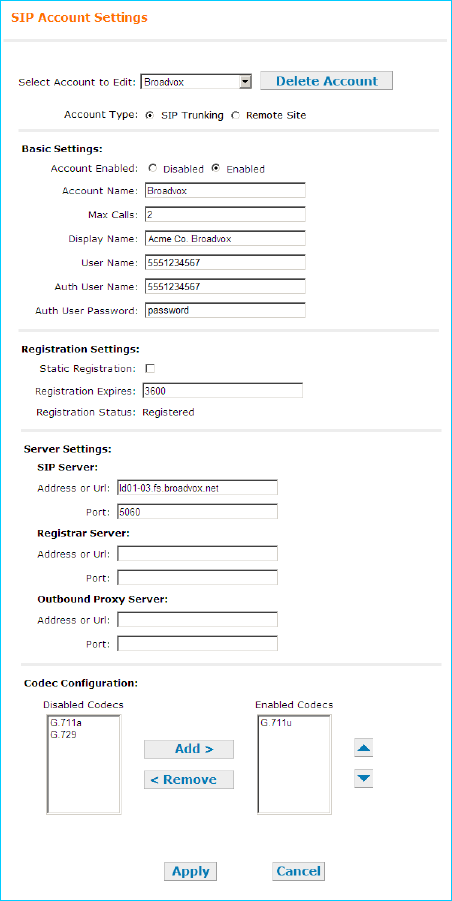Click the SIP Server address field
This screenshot has width=452, height=901.
point(197,488)
